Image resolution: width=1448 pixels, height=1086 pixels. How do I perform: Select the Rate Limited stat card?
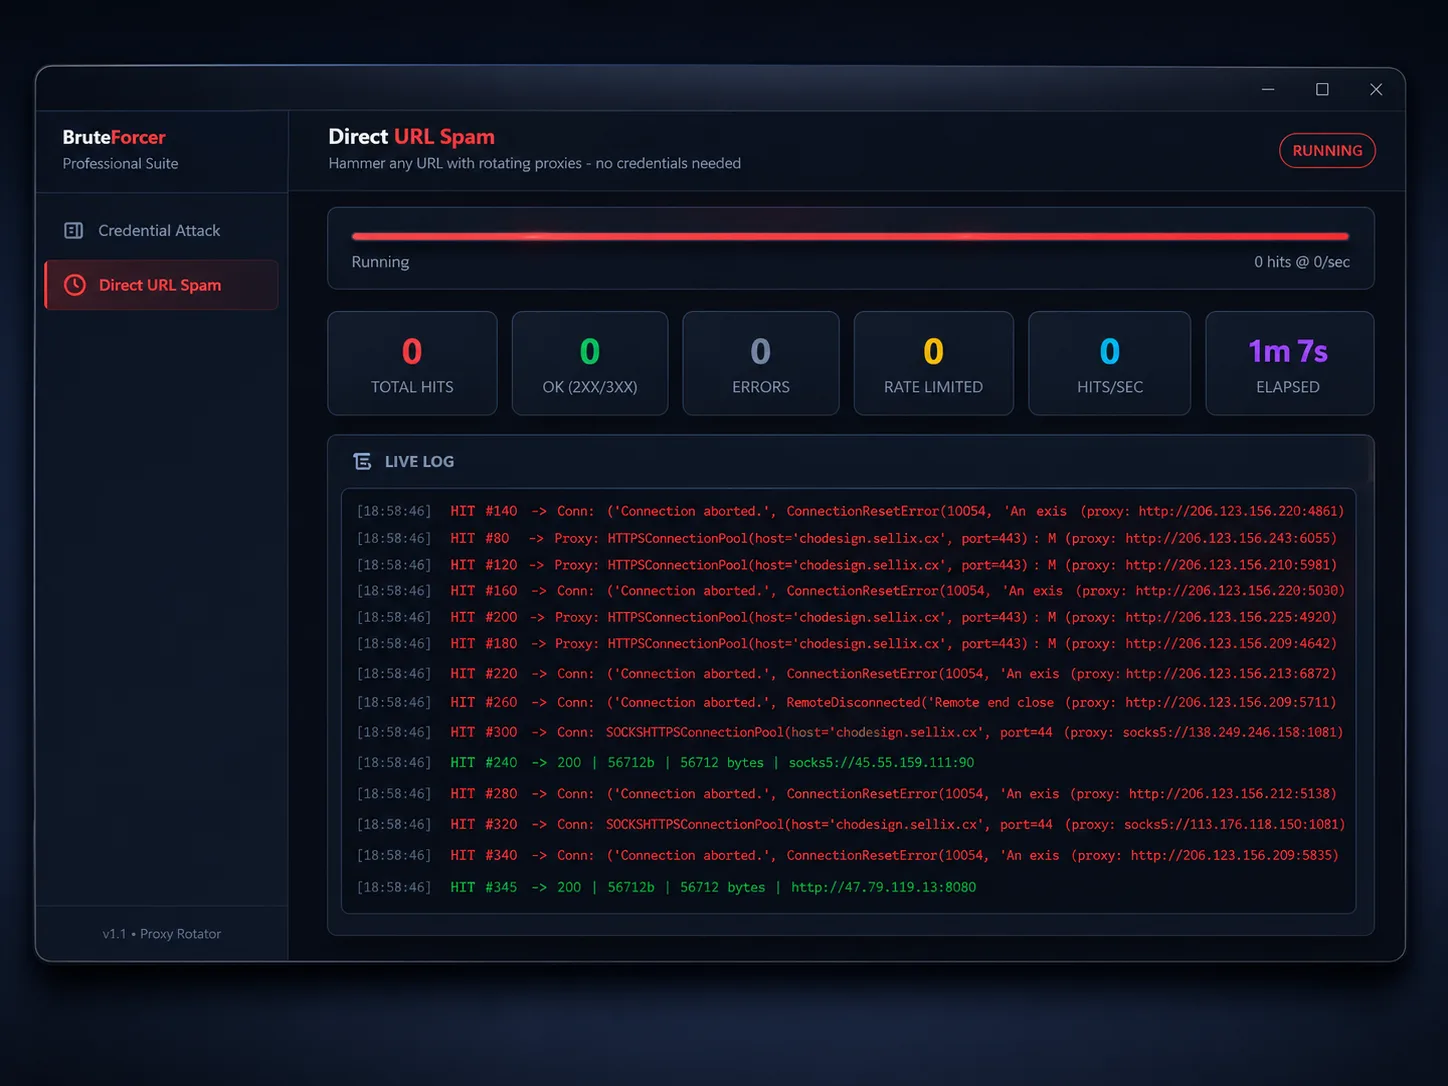coord(933,363)
